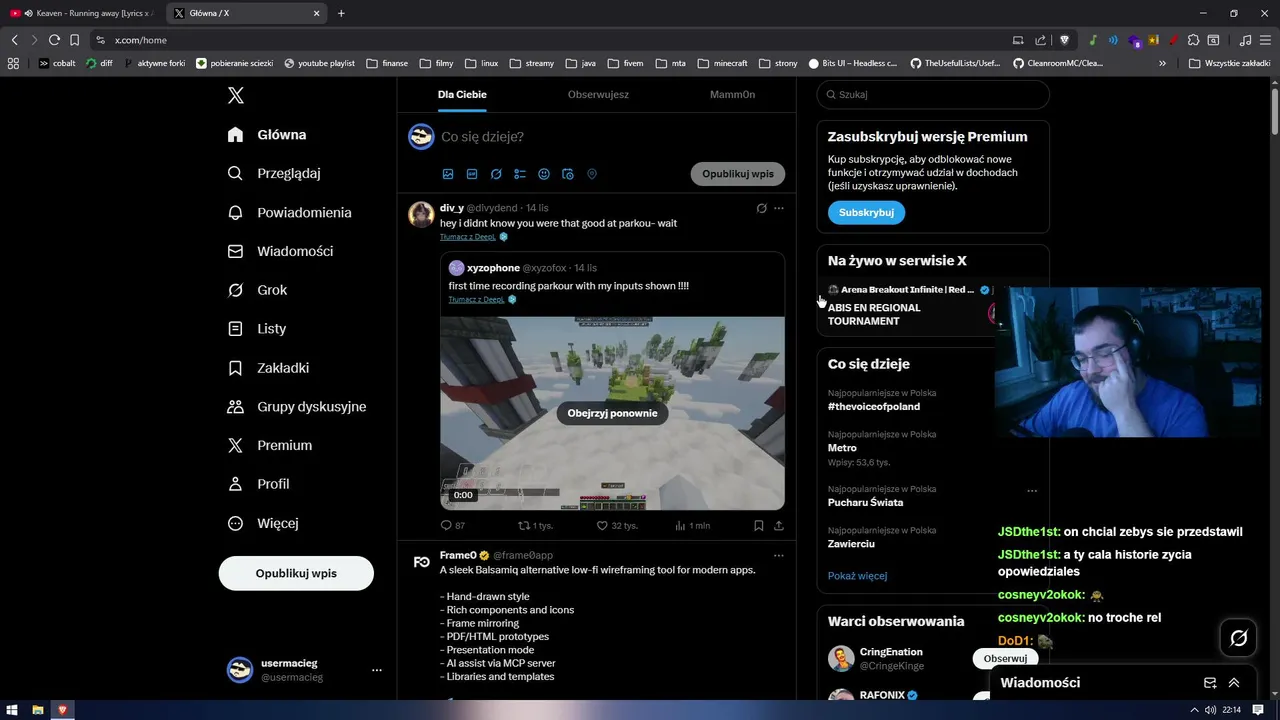Add media image to the new post
The image size is (1280, 720).
tap(448, 174)
